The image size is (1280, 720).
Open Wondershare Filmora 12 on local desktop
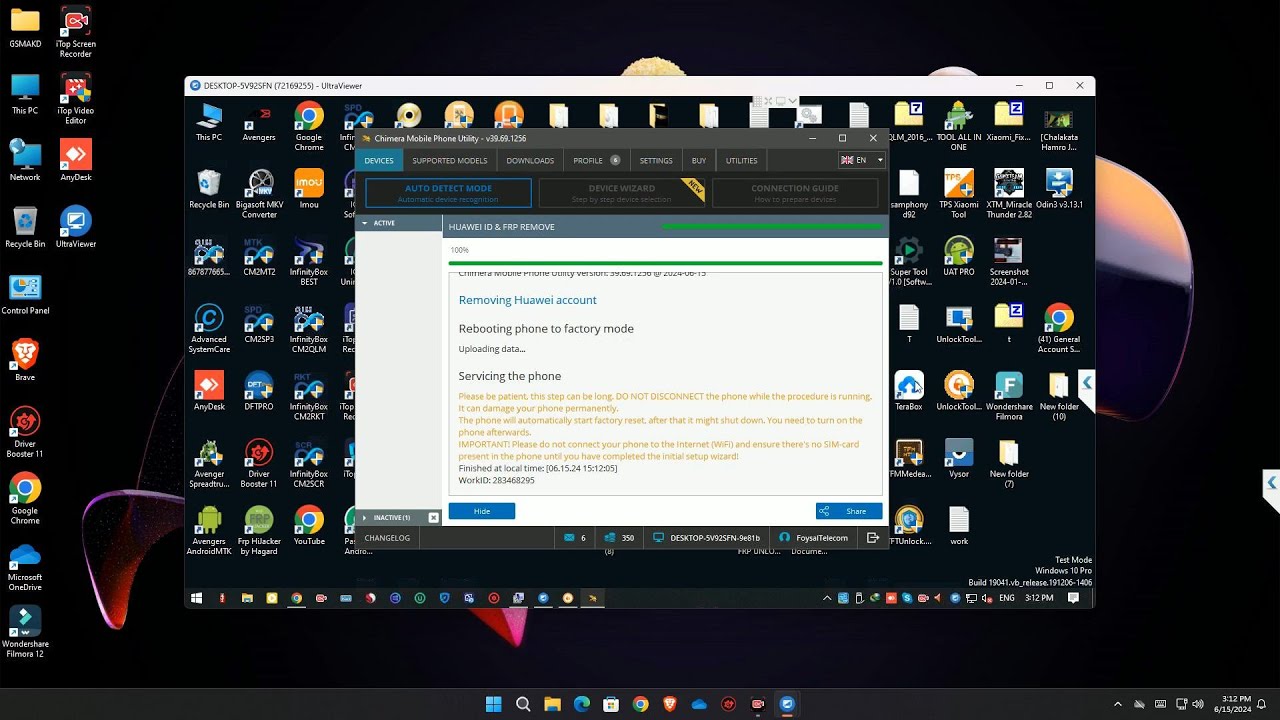(x=25, y=631)
